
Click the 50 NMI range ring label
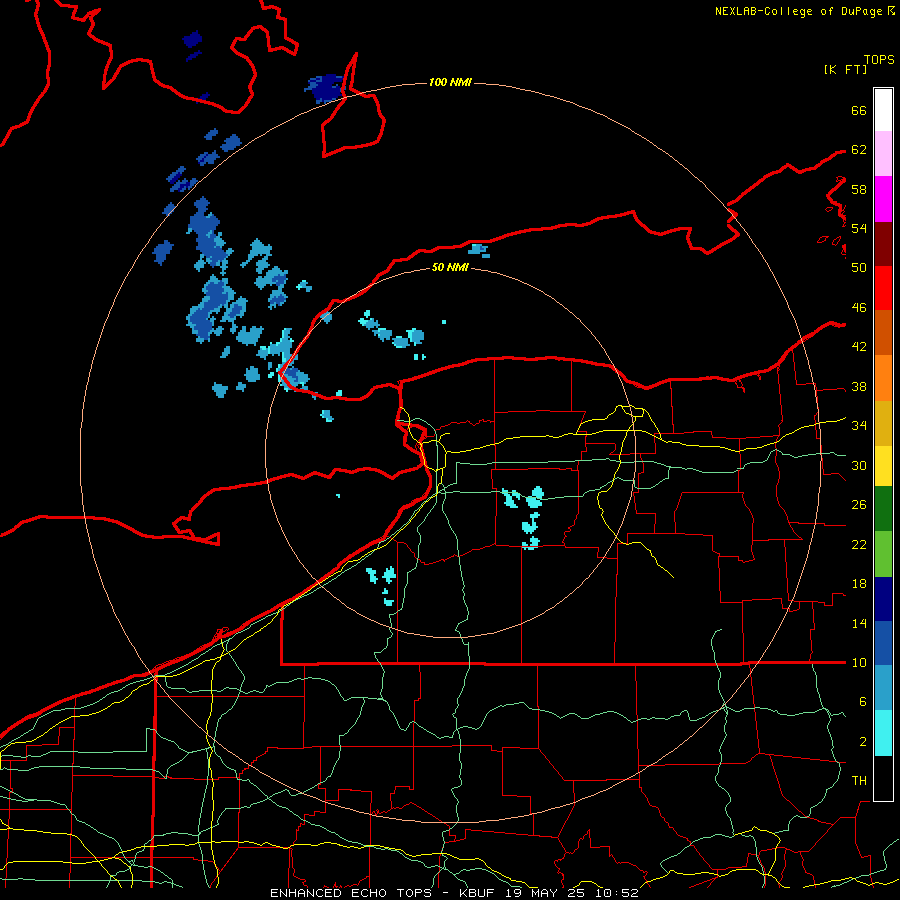[x=450, y=267]
